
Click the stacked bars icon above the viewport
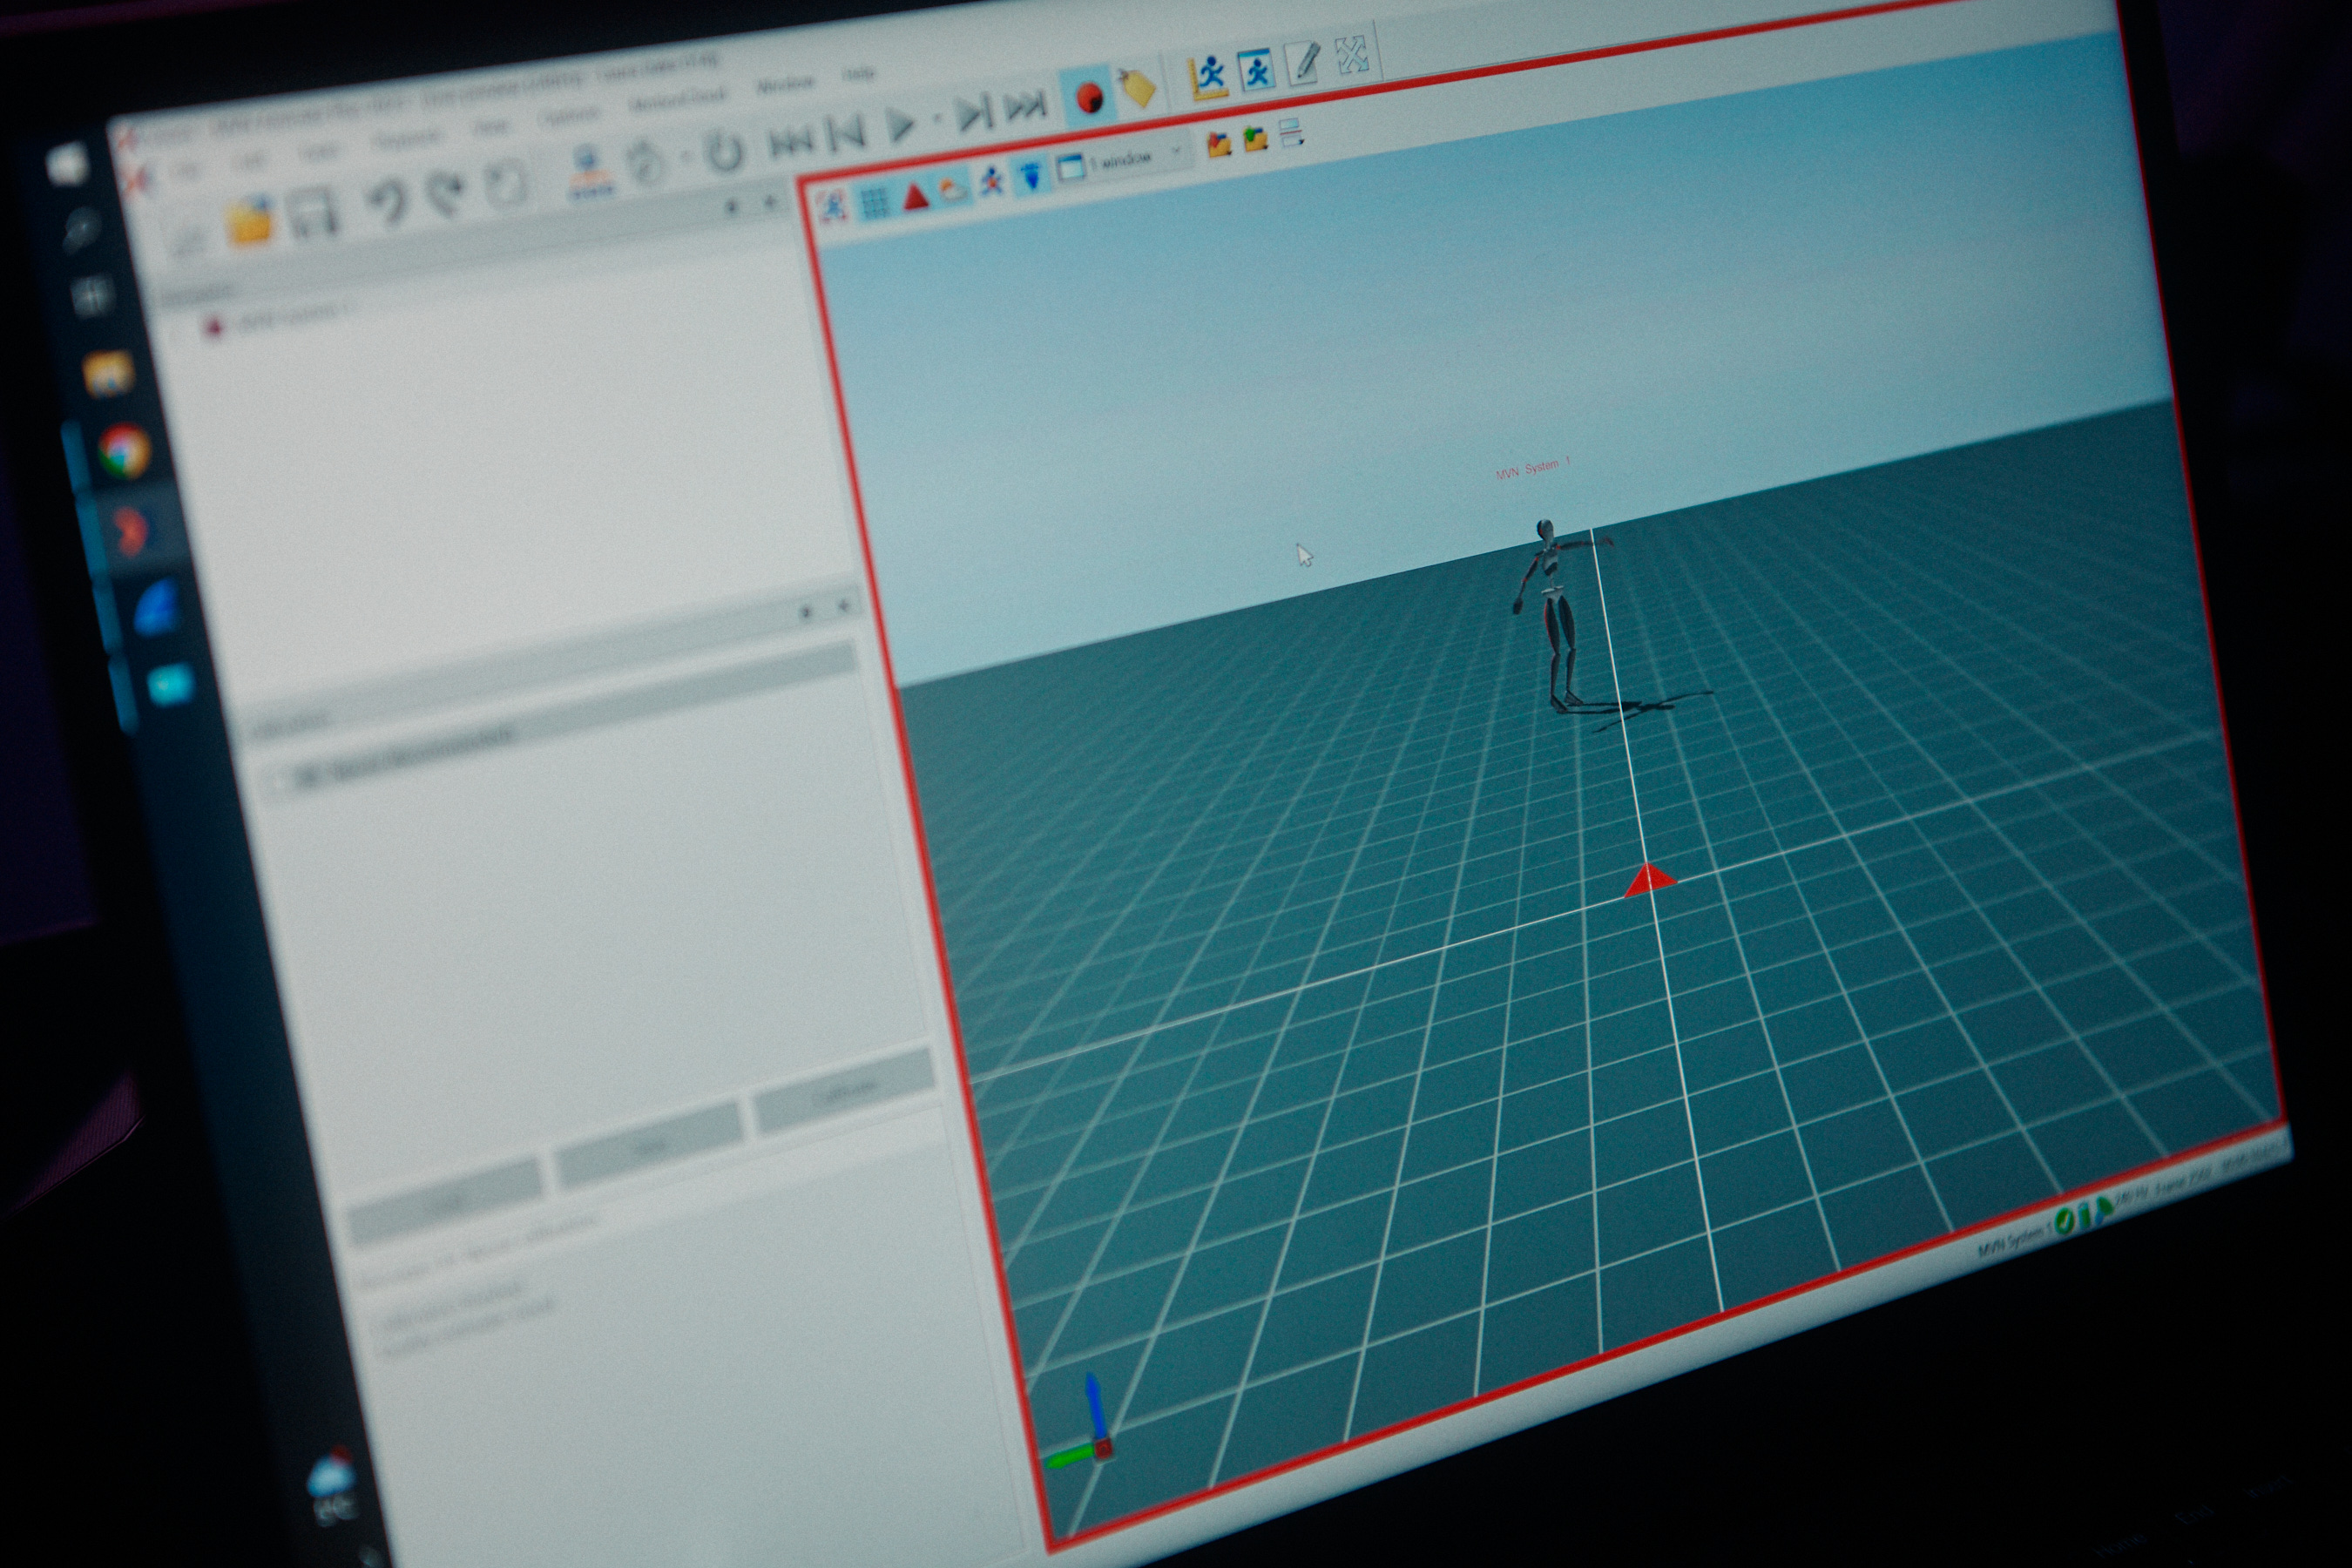[x=1291, y=132]
